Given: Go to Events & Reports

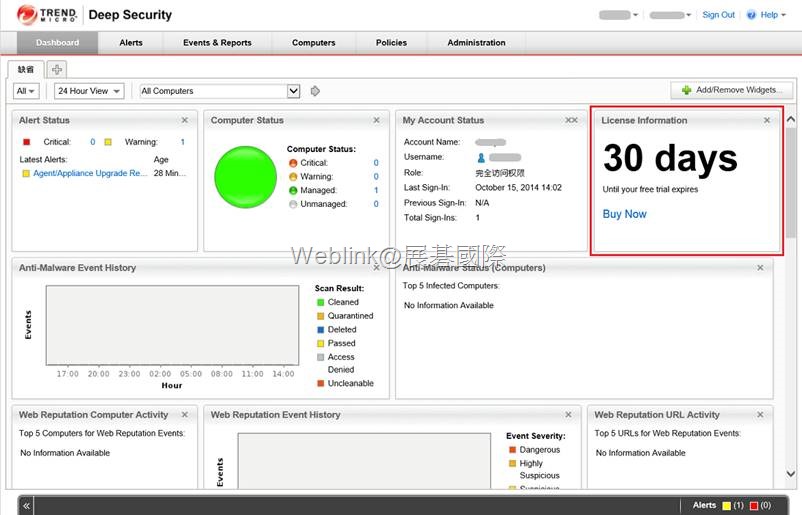Looking at the screenshot, I should [217, 42].
